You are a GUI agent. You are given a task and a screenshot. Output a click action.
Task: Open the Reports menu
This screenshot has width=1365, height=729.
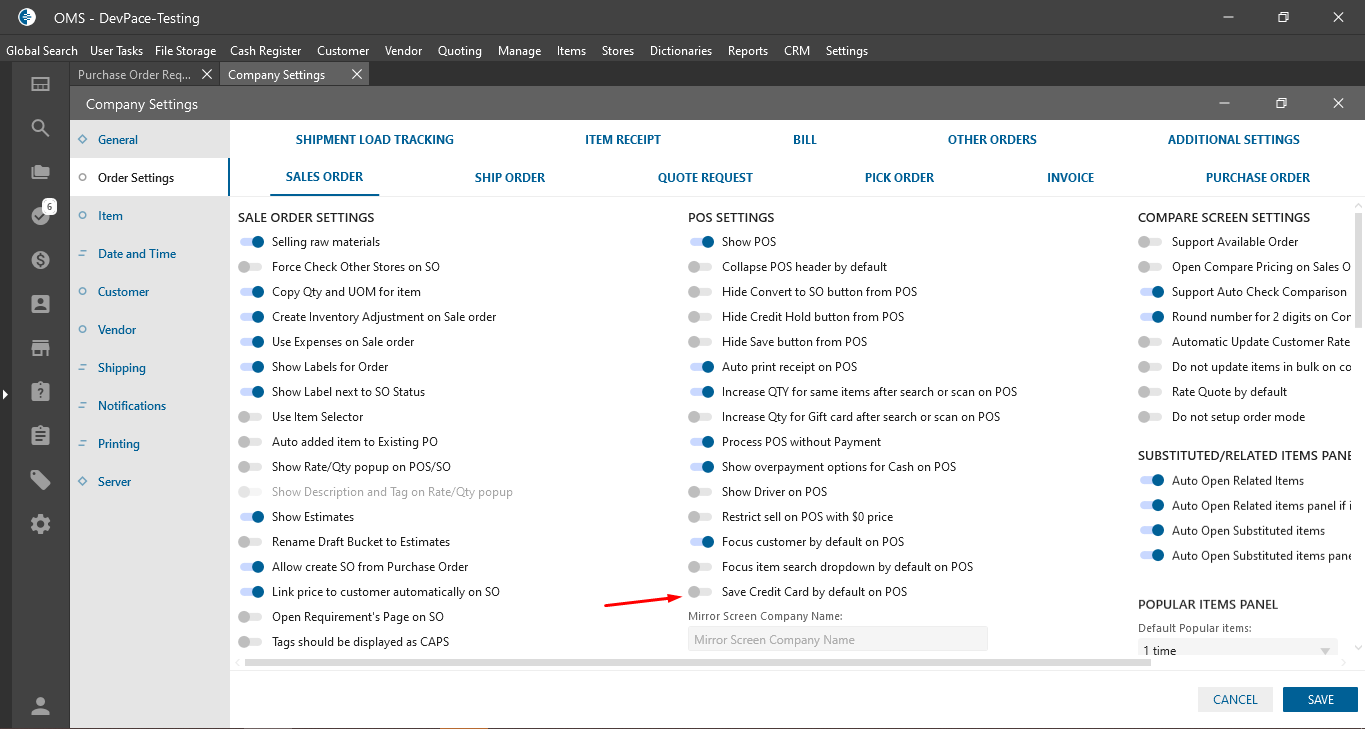pyautogui.click(x=748, y=51)
